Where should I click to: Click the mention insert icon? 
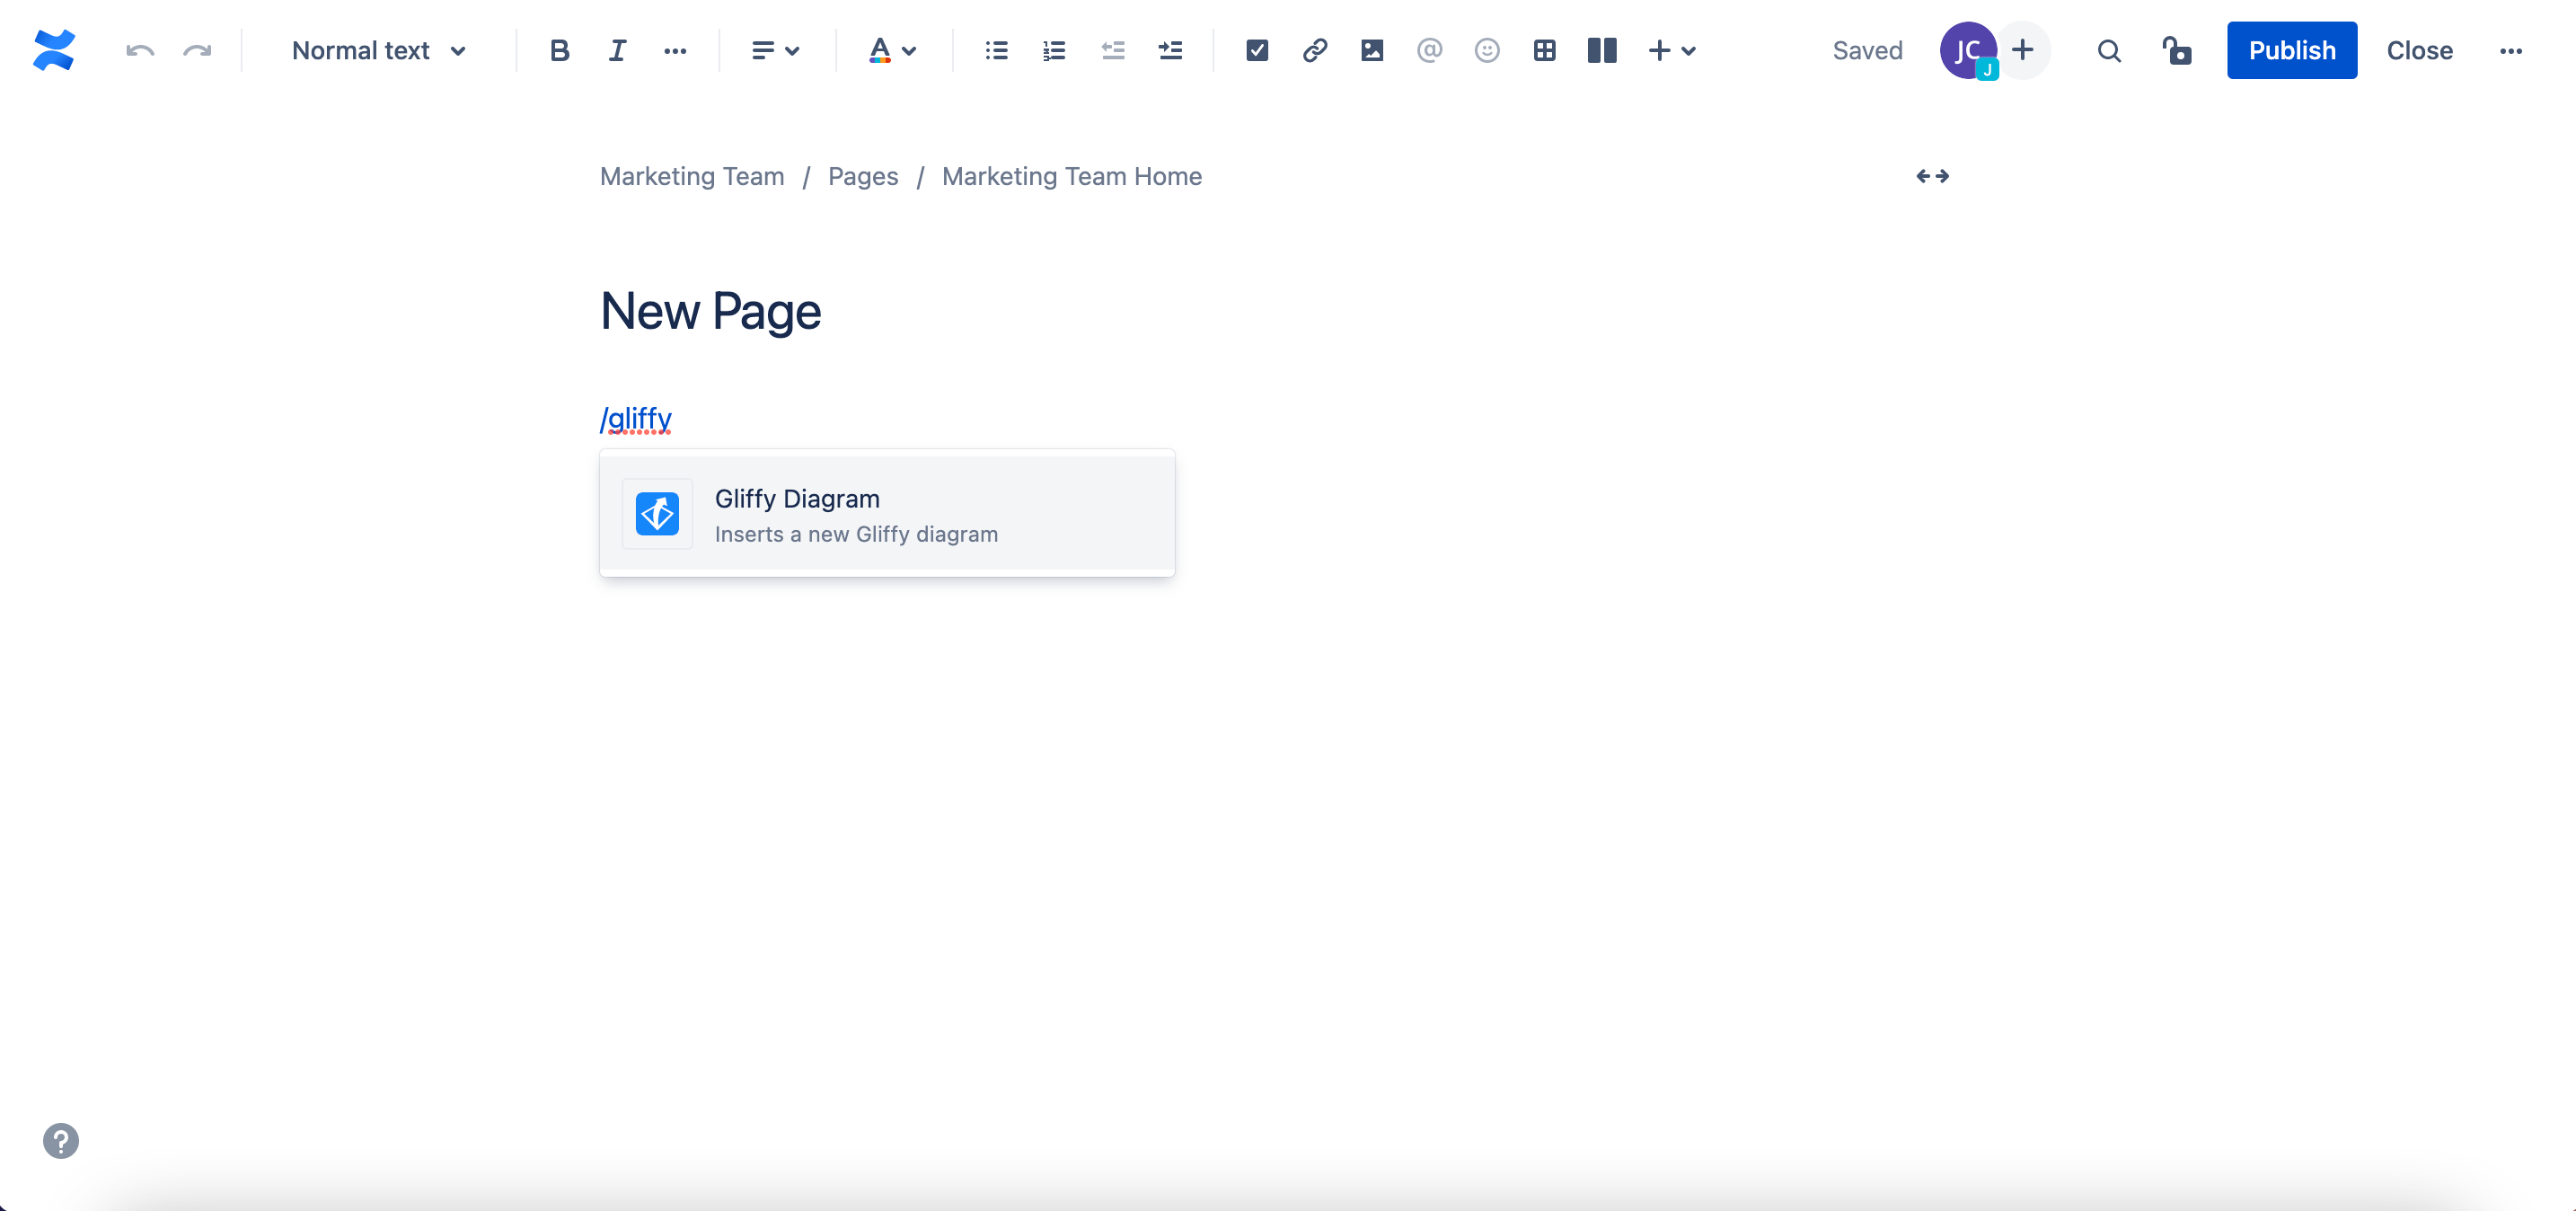[1427, 49]
